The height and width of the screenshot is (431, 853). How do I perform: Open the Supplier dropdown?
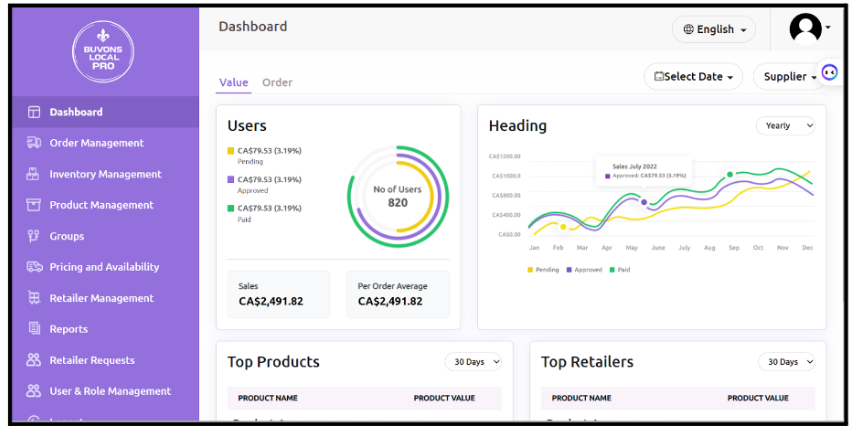(790, 77)
